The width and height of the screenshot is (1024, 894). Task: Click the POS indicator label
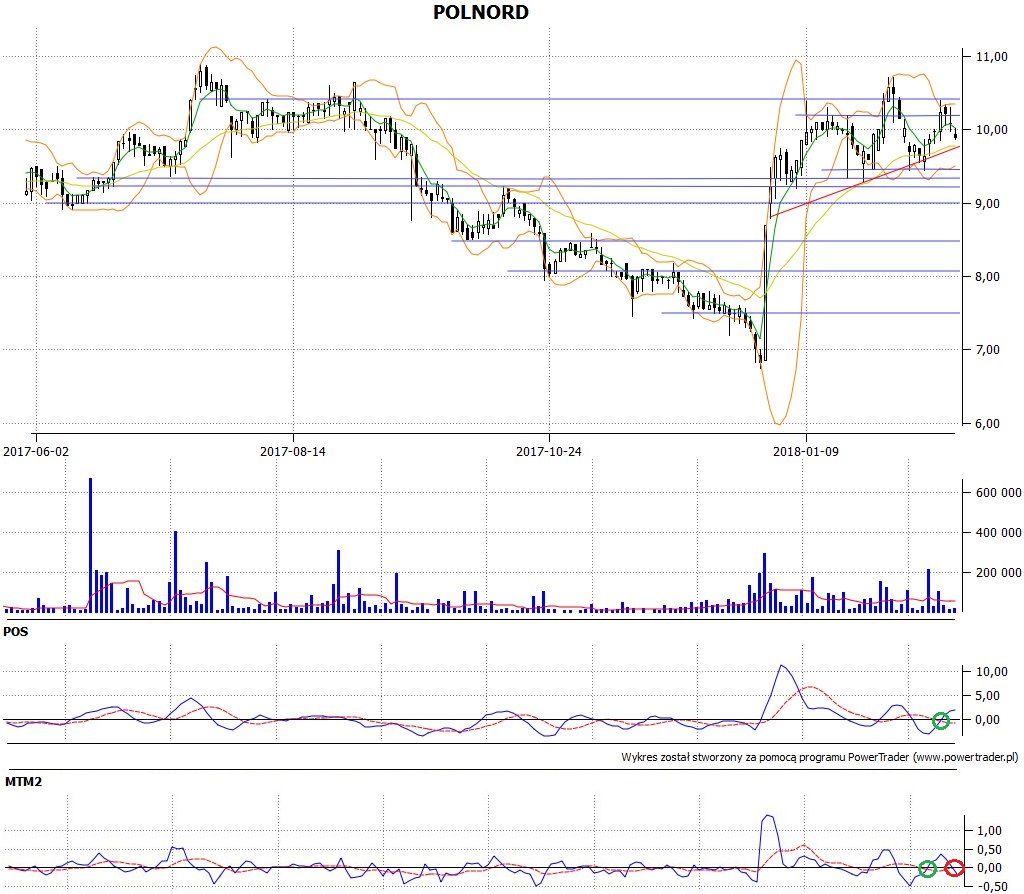click(16, 632)
